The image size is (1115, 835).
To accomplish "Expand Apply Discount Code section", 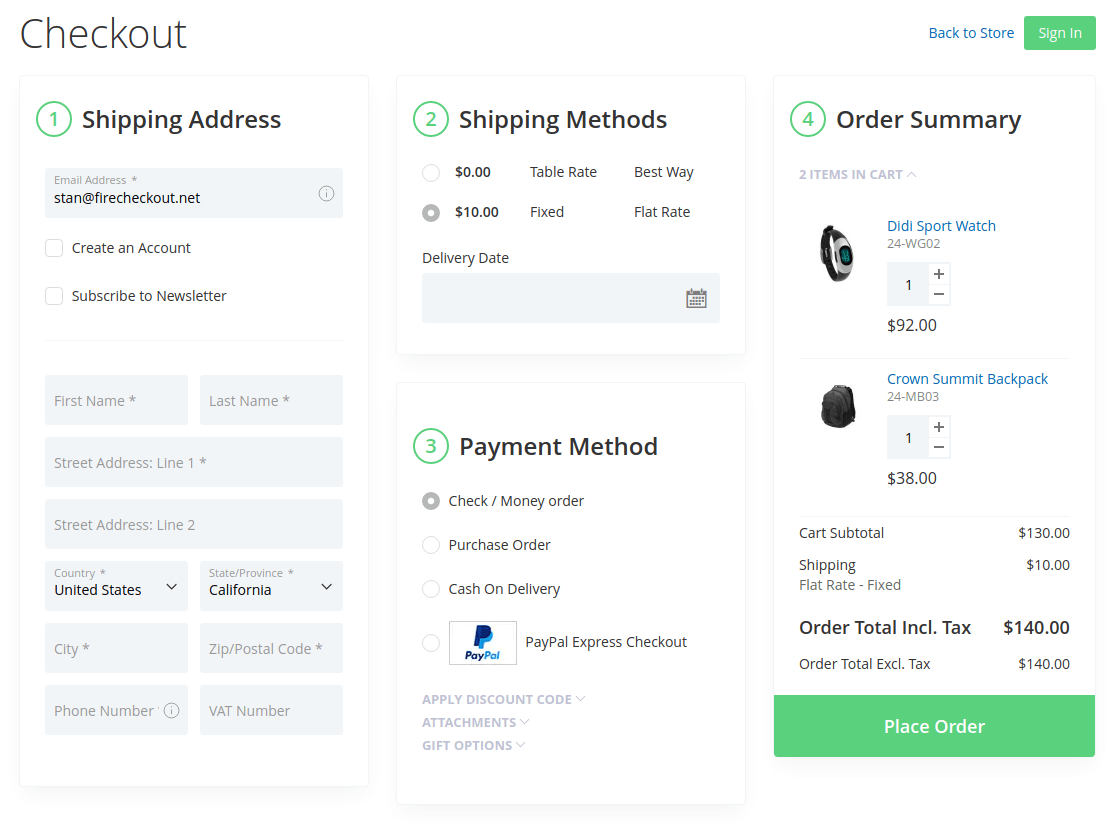I will (503, 699).
